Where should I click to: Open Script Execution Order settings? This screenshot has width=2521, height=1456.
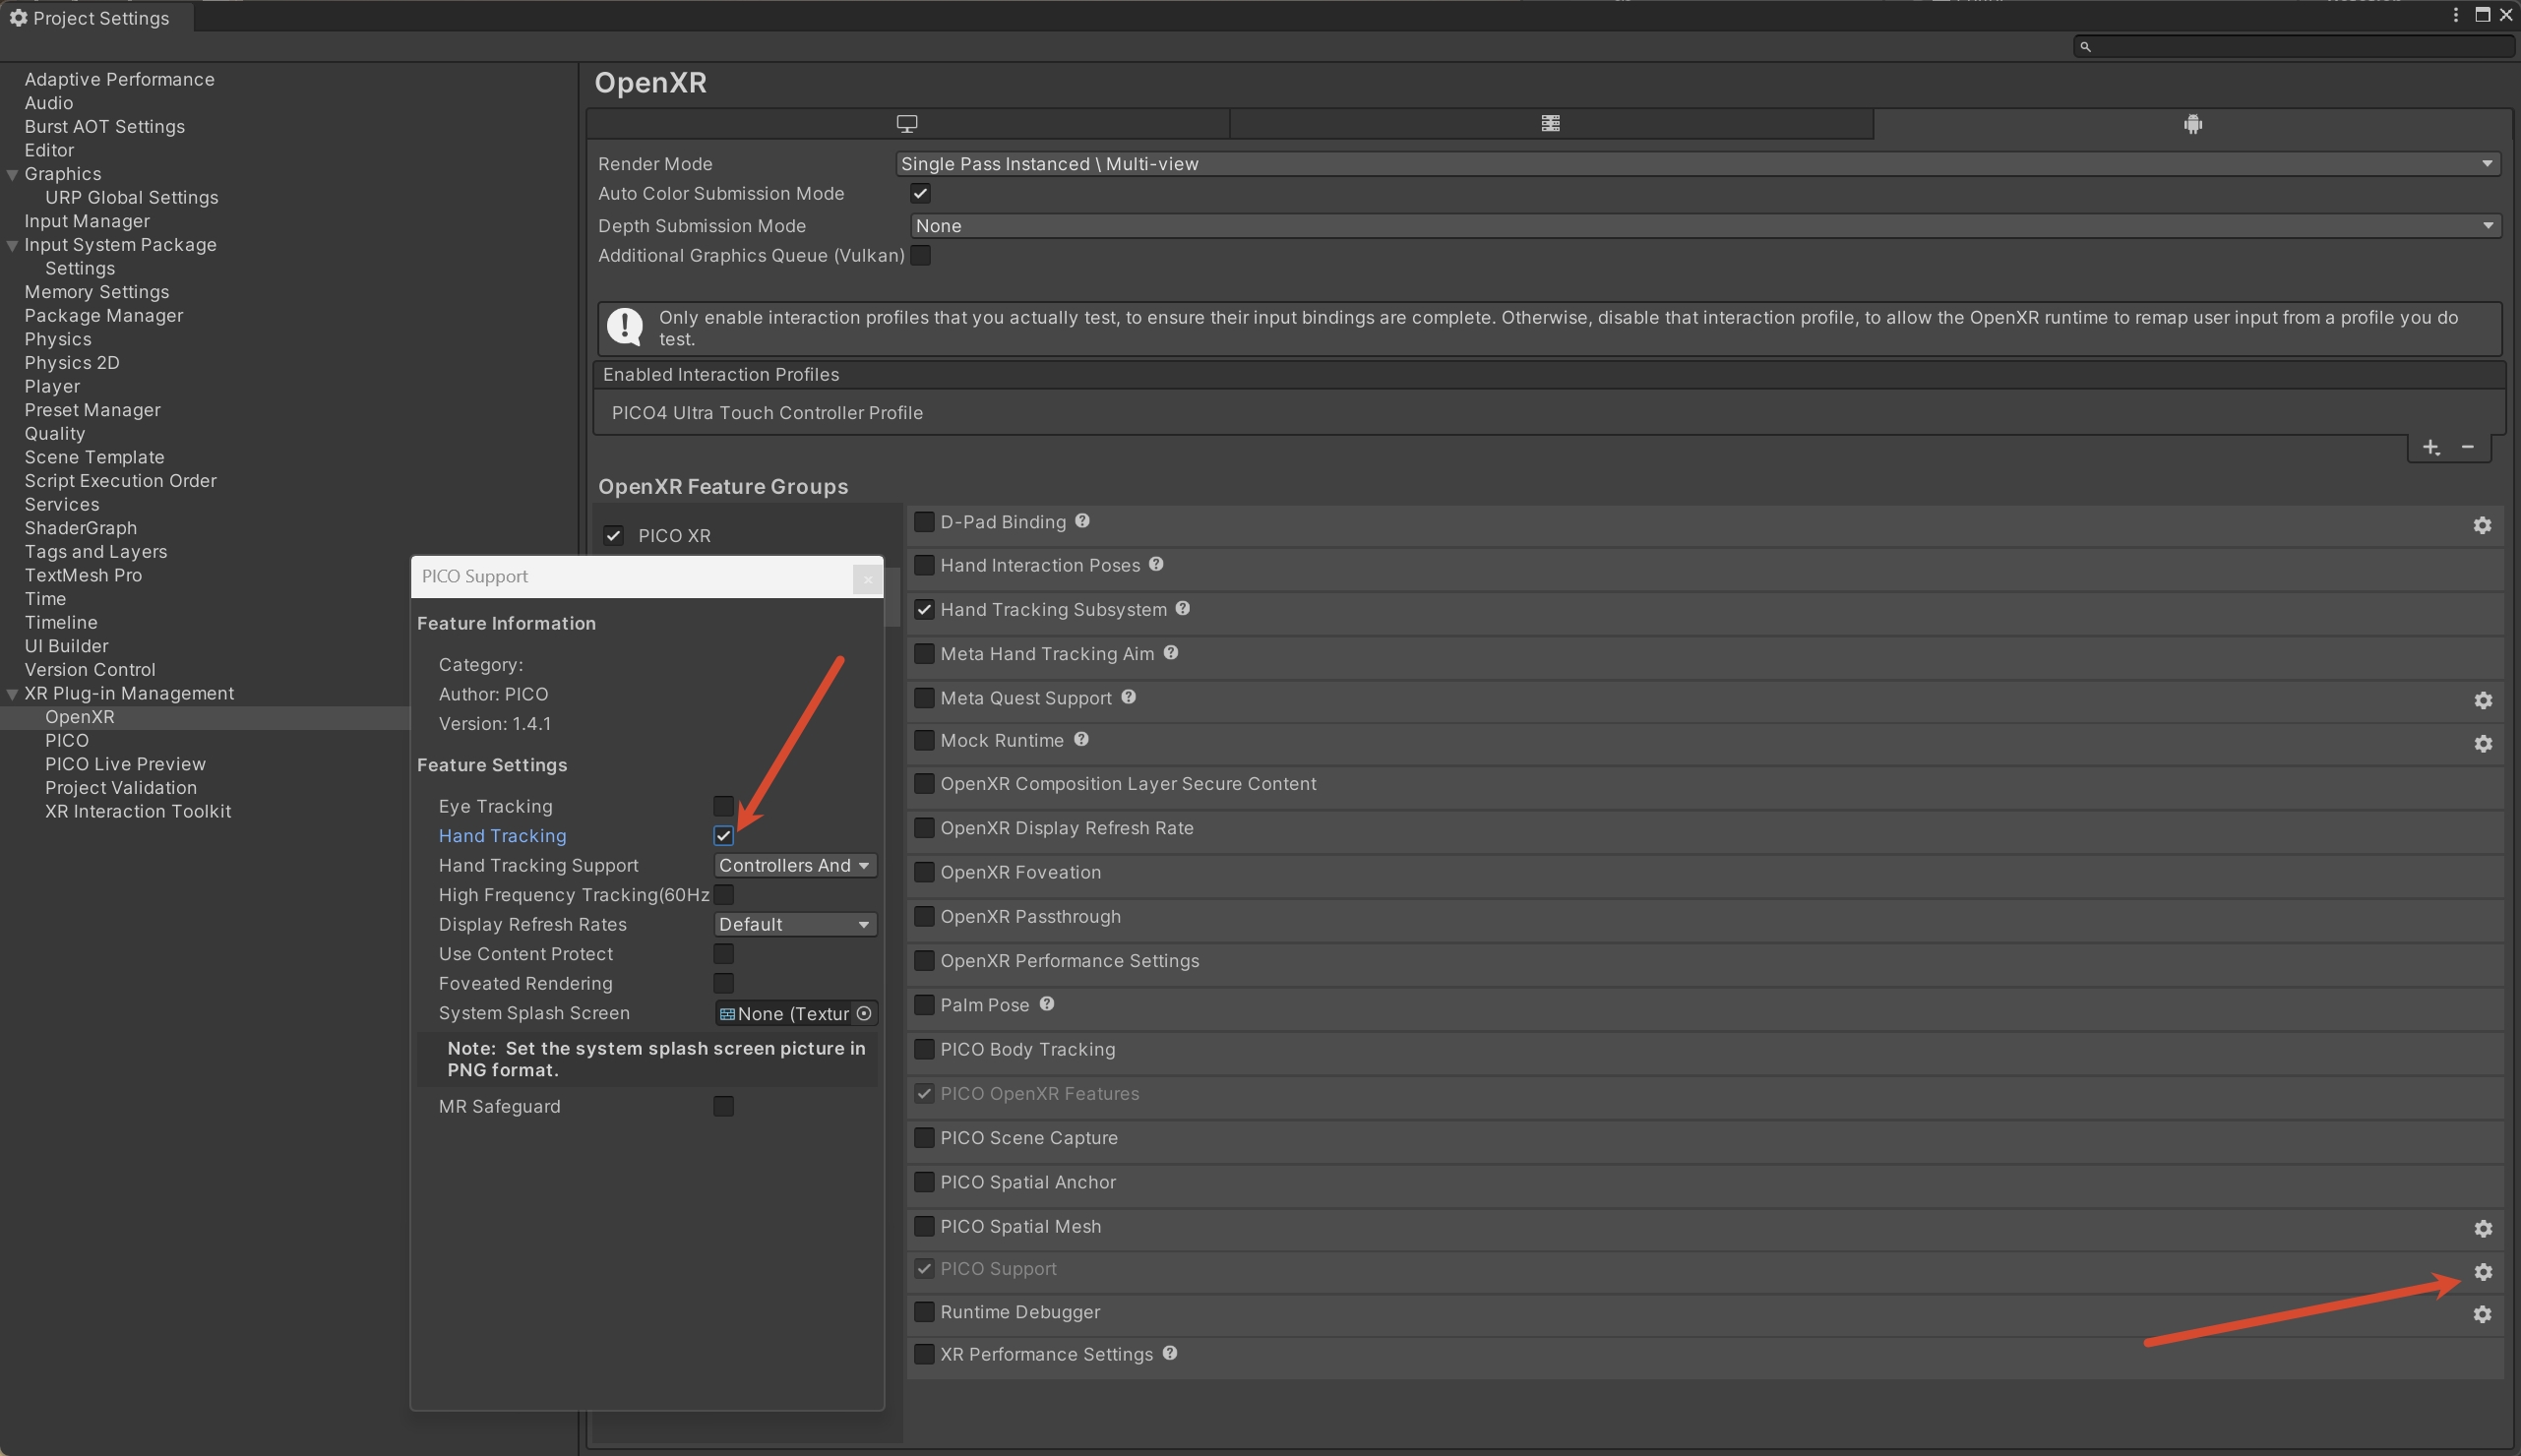pos(120,480)
